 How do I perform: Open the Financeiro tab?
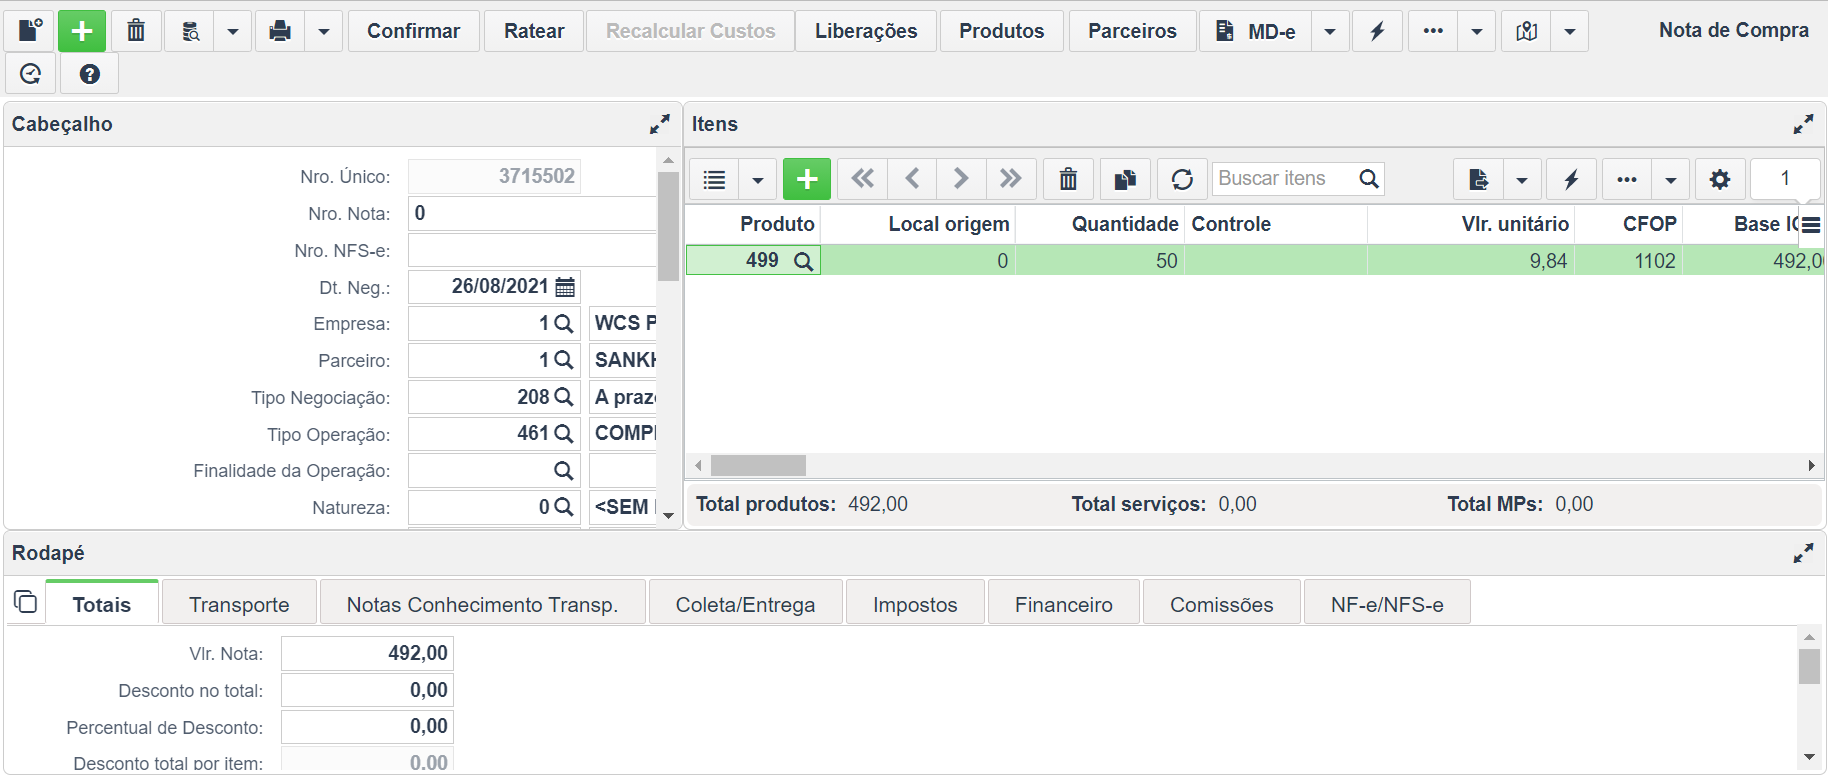tap(1064, 604)
